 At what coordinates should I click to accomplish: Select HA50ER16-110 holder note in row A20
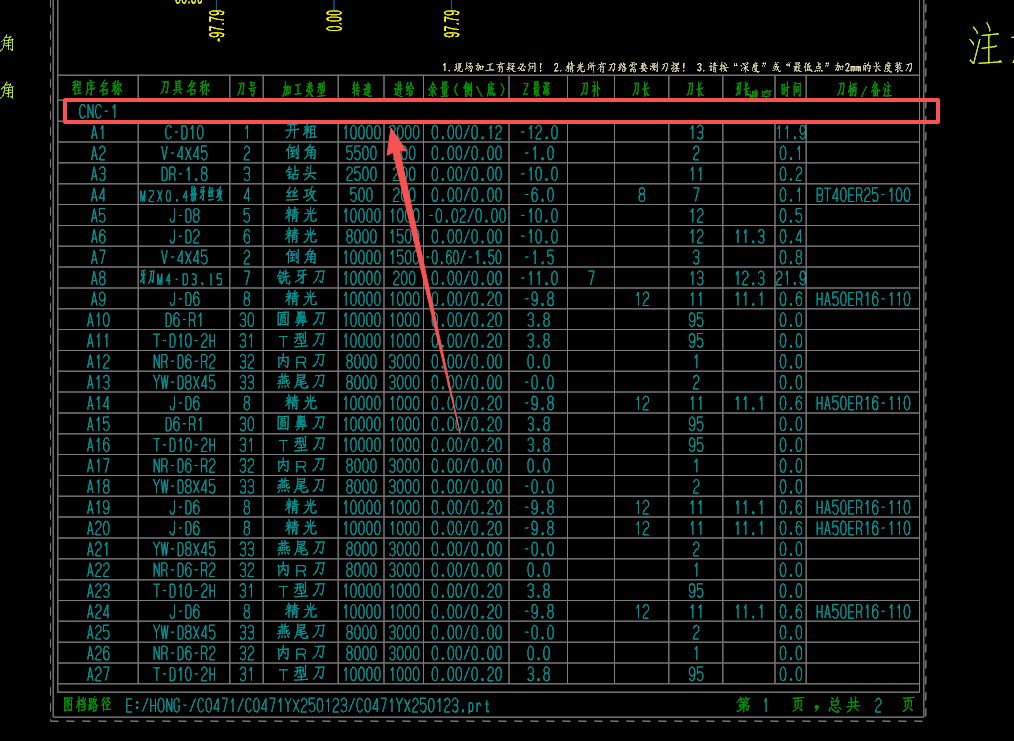pos(863,528)
